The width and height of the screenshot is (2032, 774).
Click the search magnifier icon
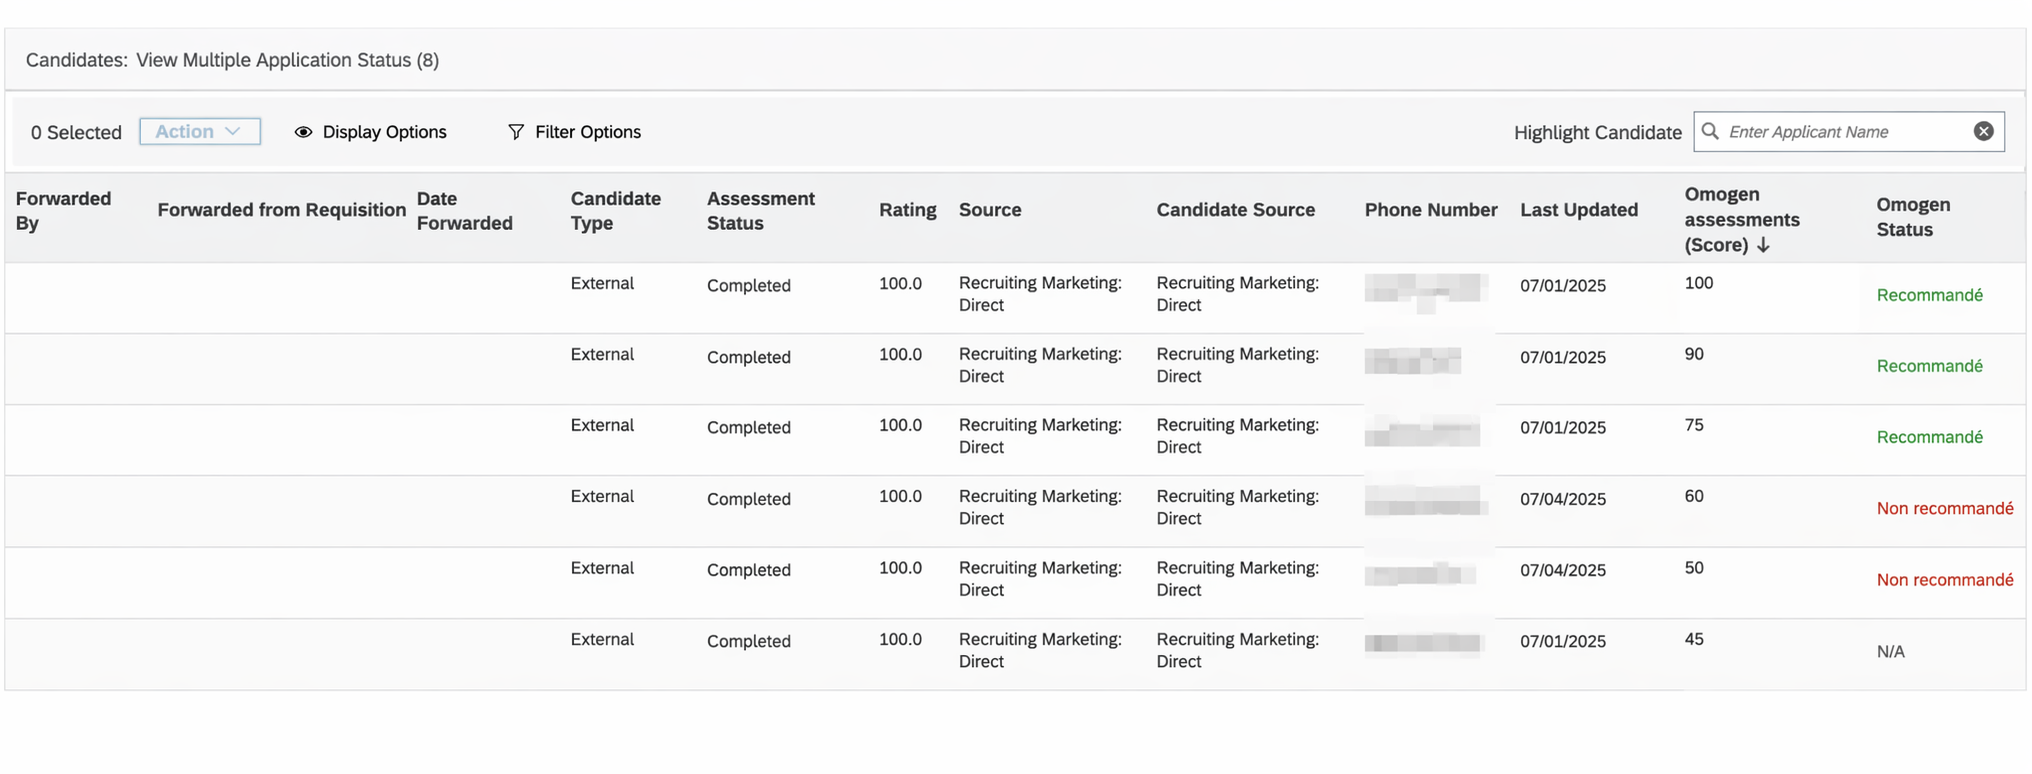point(1710,131)
